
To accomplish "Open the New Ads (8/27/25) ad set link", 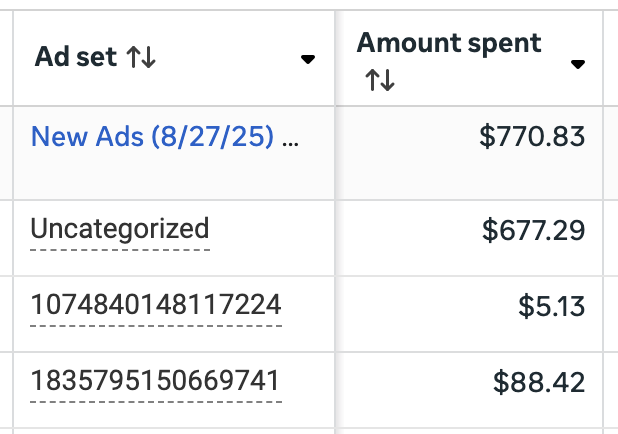I will click(152, 137).
